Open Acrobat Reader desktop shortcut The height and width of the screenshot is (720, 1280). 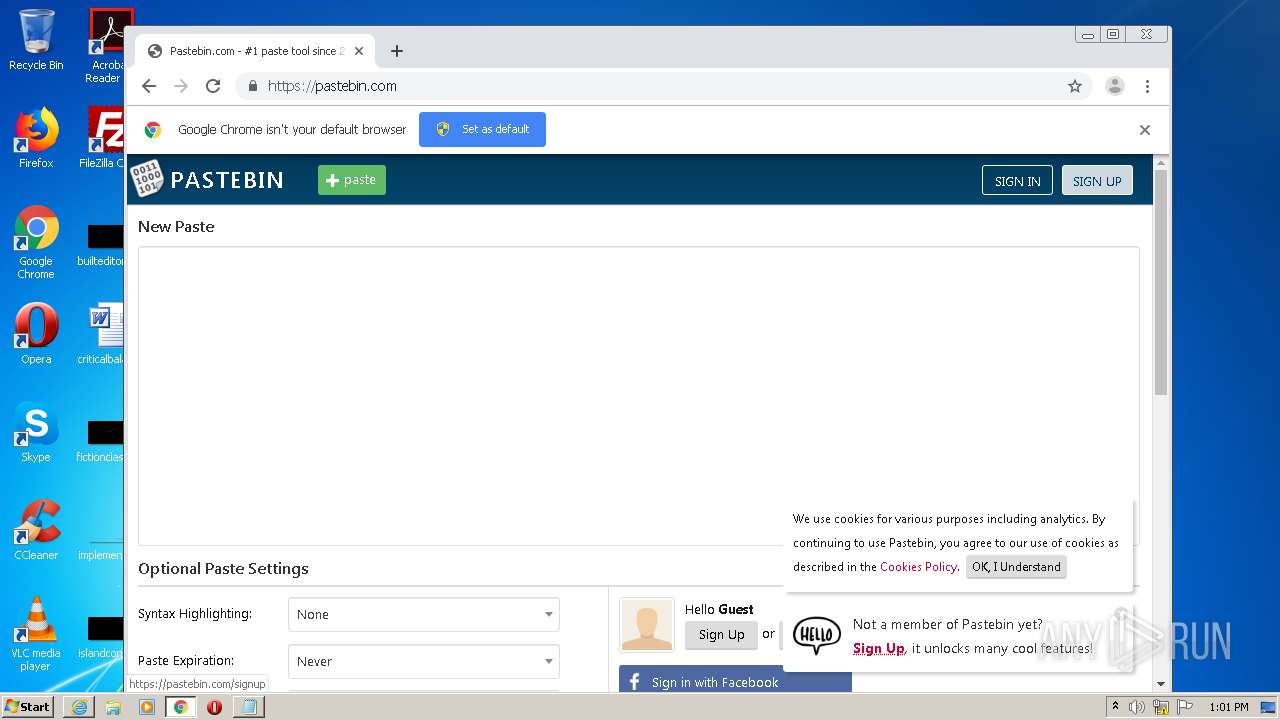point(107,46)
